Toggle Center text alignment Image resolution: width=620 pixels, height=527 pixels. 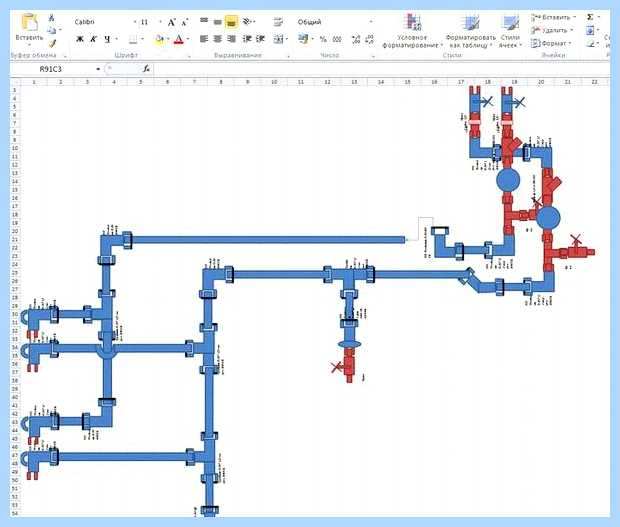[x=217, y=39]
